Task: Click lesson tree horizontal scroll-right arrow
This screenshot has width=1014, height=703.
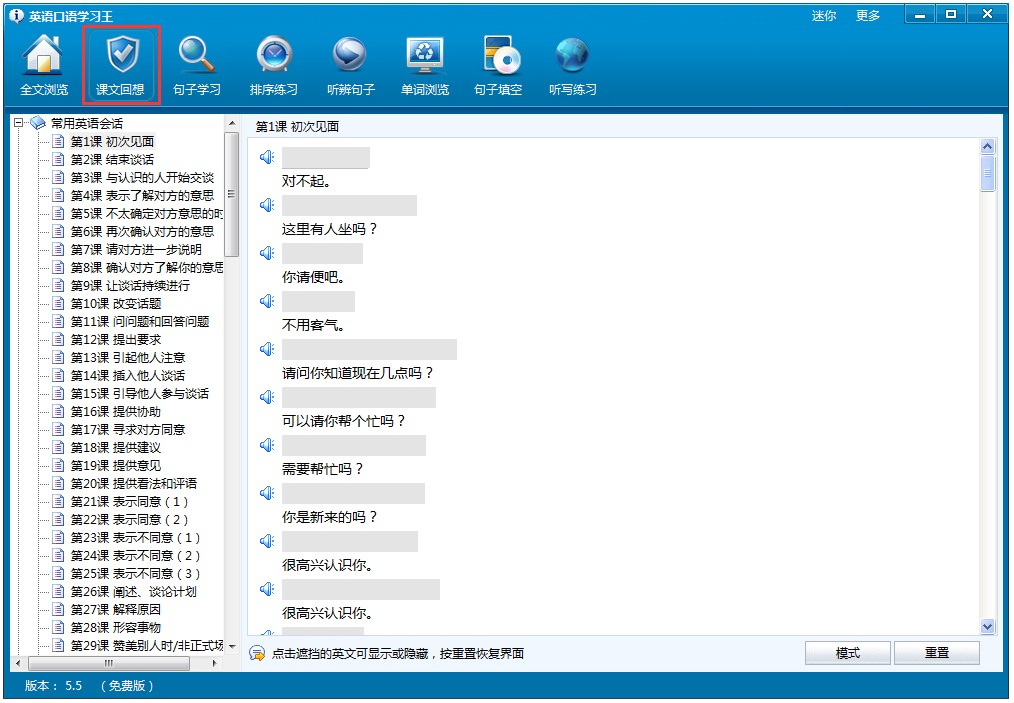Action: (214, 664)
